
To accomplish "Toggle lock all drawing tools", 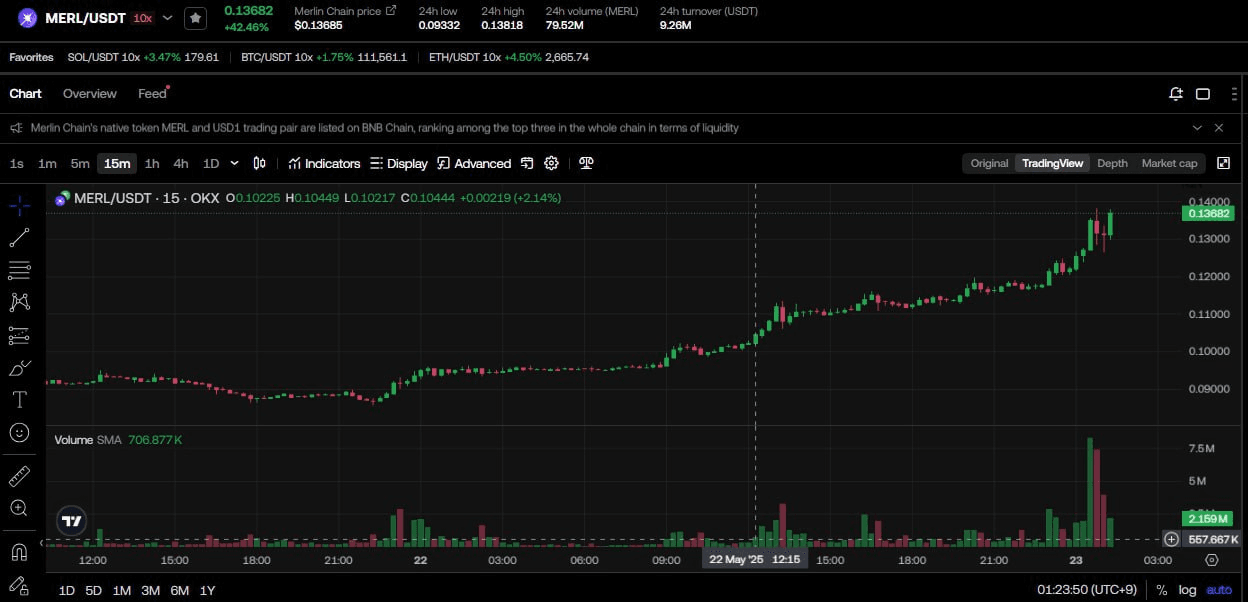I will click(19, 584).
